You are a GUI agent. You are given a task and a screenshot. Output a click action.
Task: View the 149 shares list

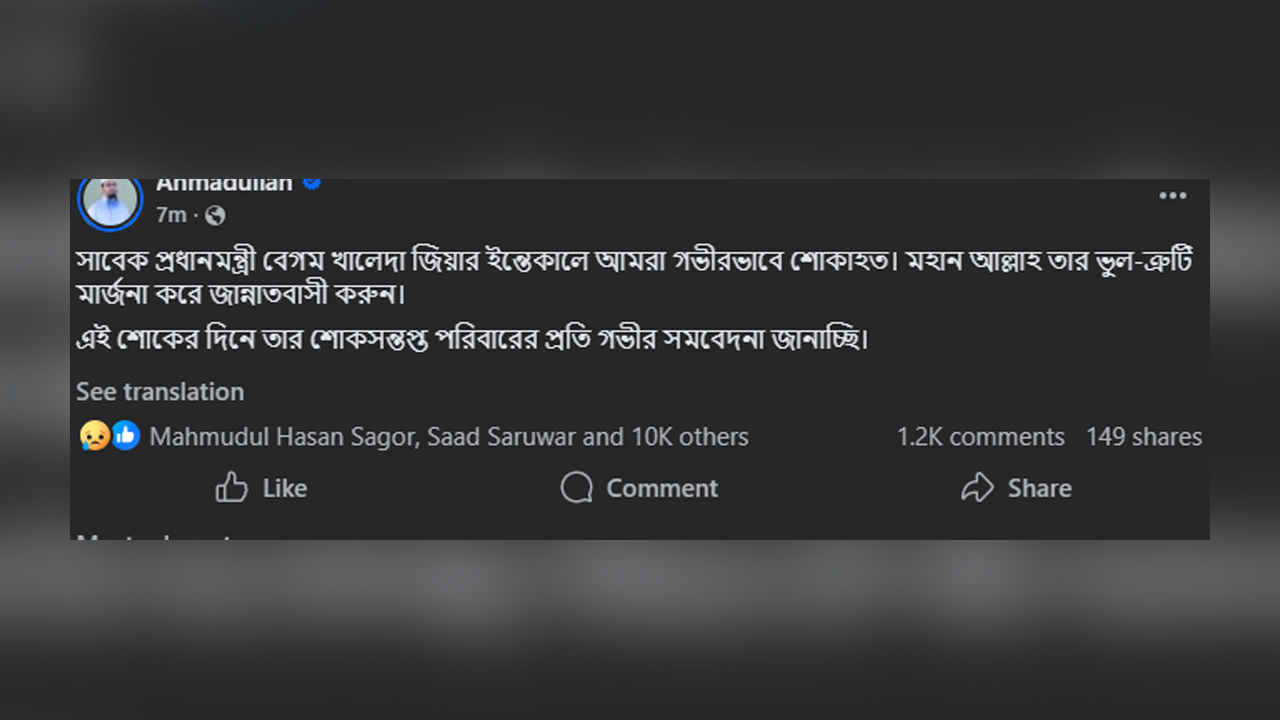tap(1144, 437)
